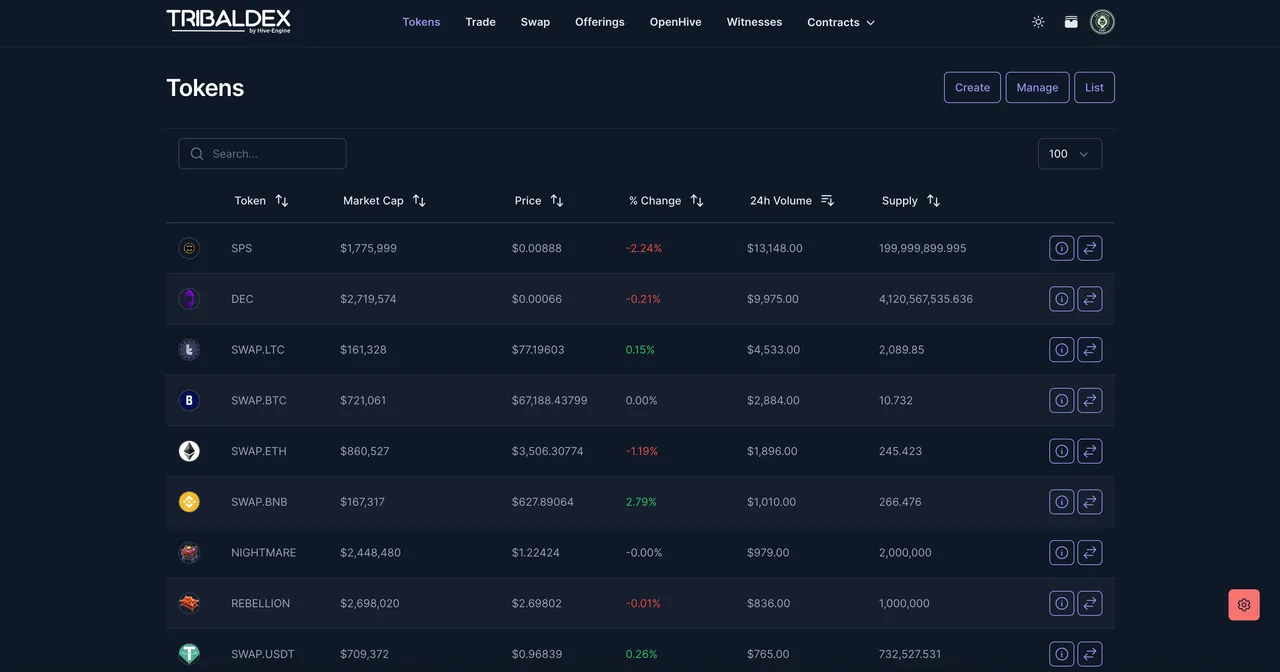The image size is (1280, 672).
Task: Click the Create button
Action: click(972, 87)
